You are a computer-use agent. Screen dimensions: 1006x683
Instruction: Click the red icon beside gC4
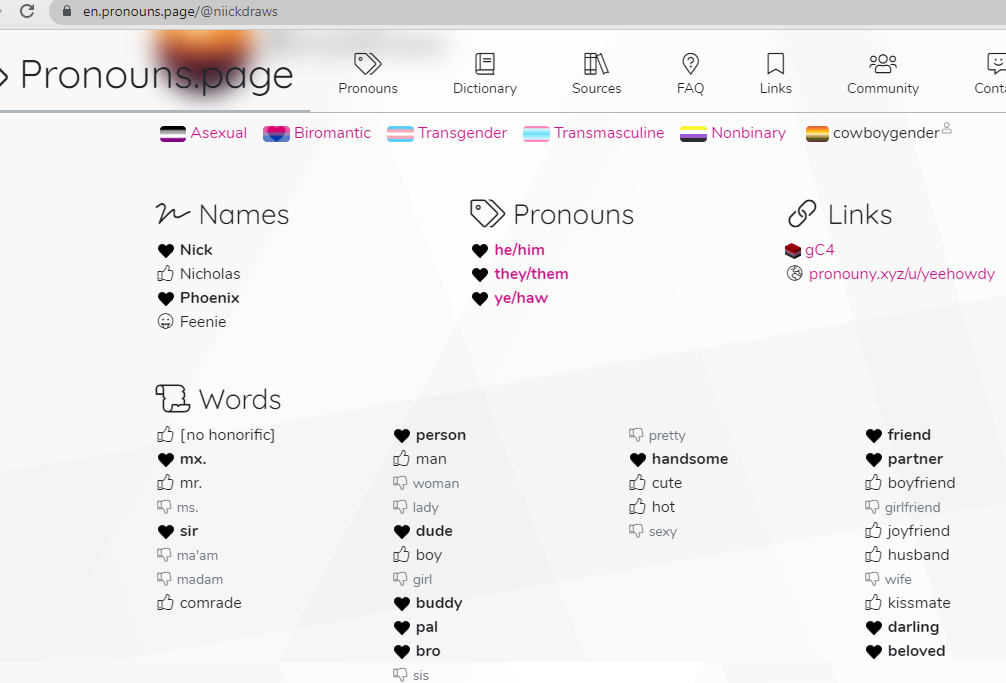click(x=793, y=250)
